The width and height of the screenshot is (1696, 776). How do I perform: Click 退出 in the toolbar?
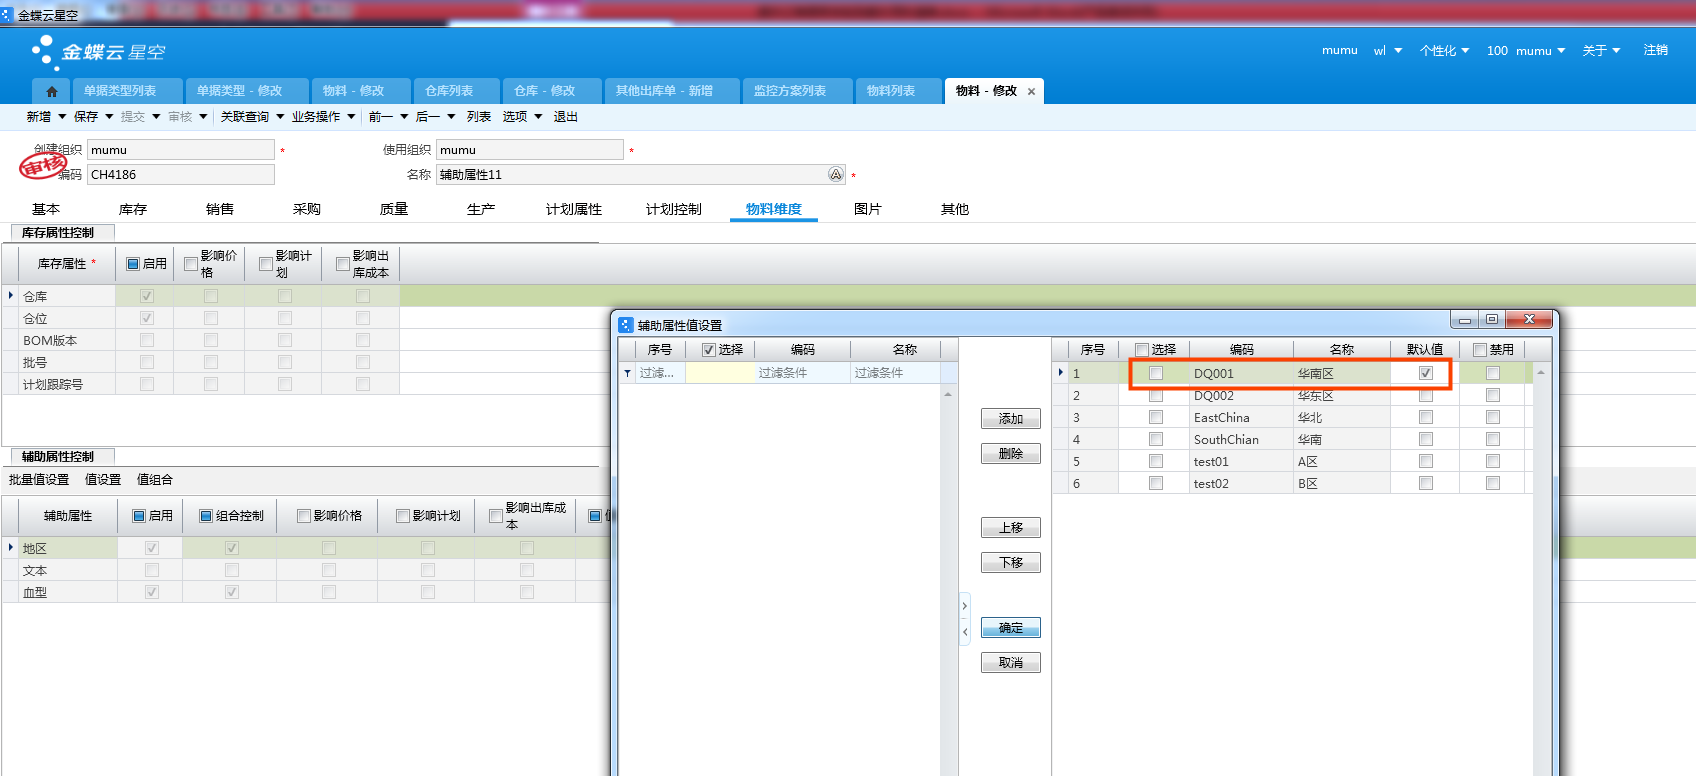tap(566, 117)
